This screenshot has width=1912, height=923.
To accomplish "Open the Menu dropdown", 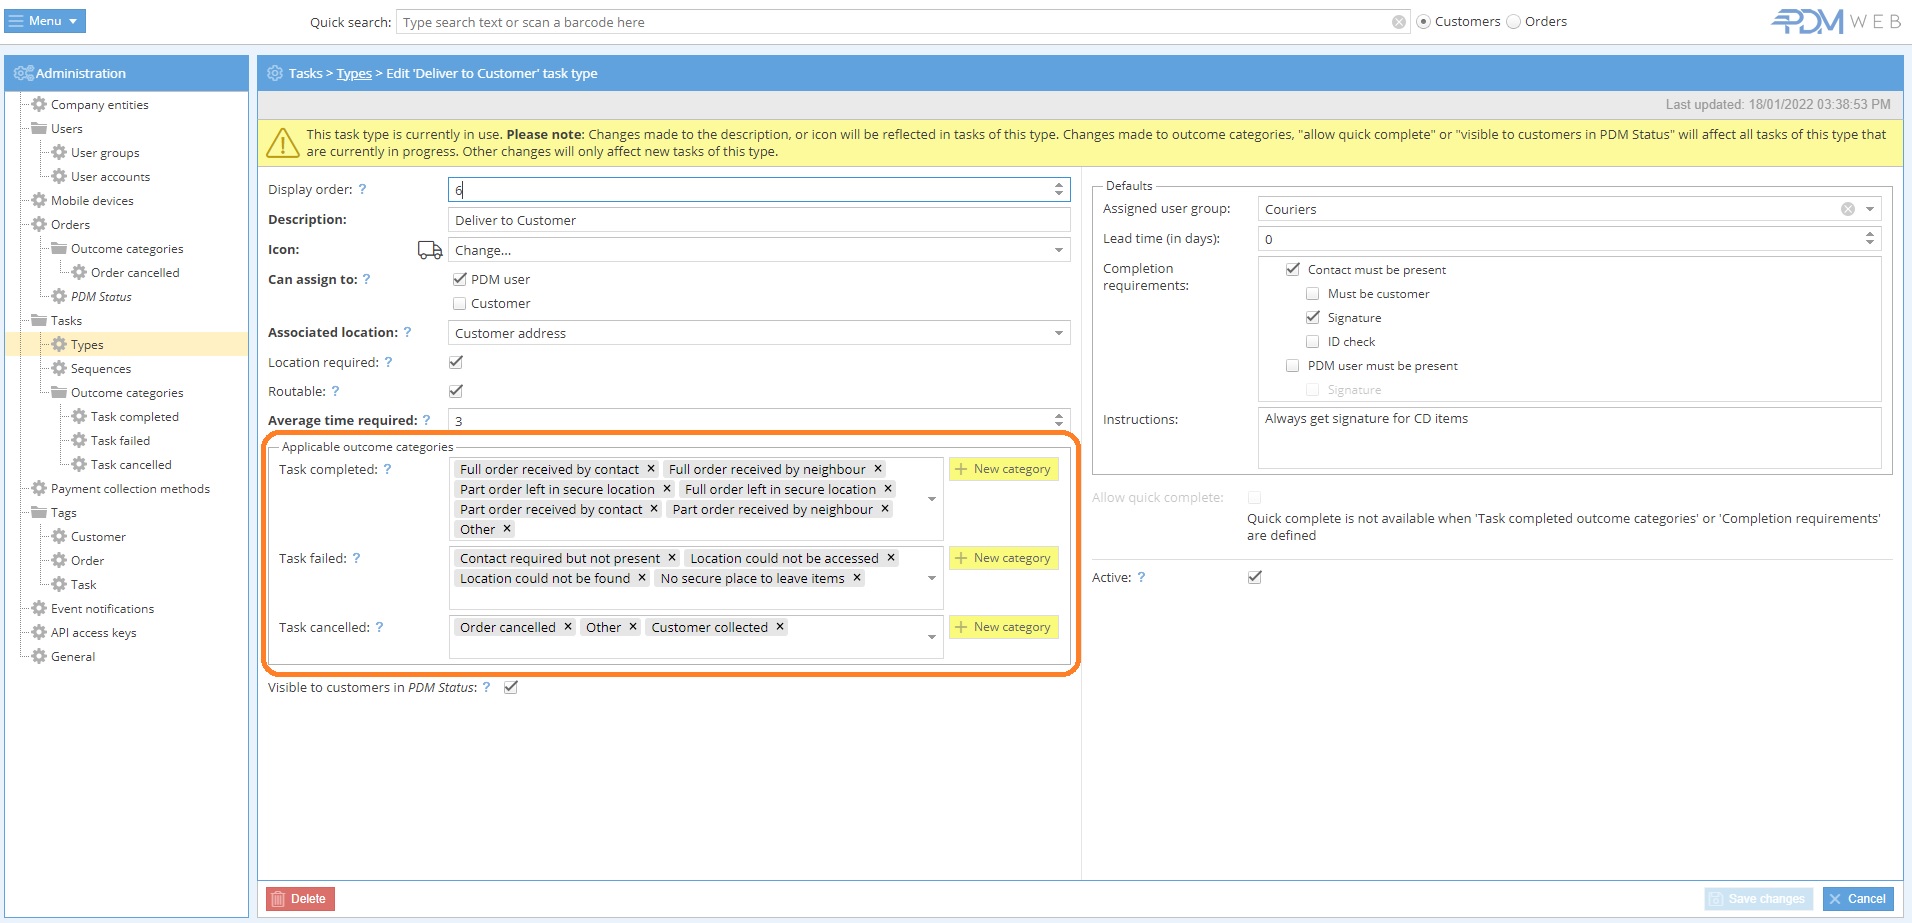I will (45, 21).
